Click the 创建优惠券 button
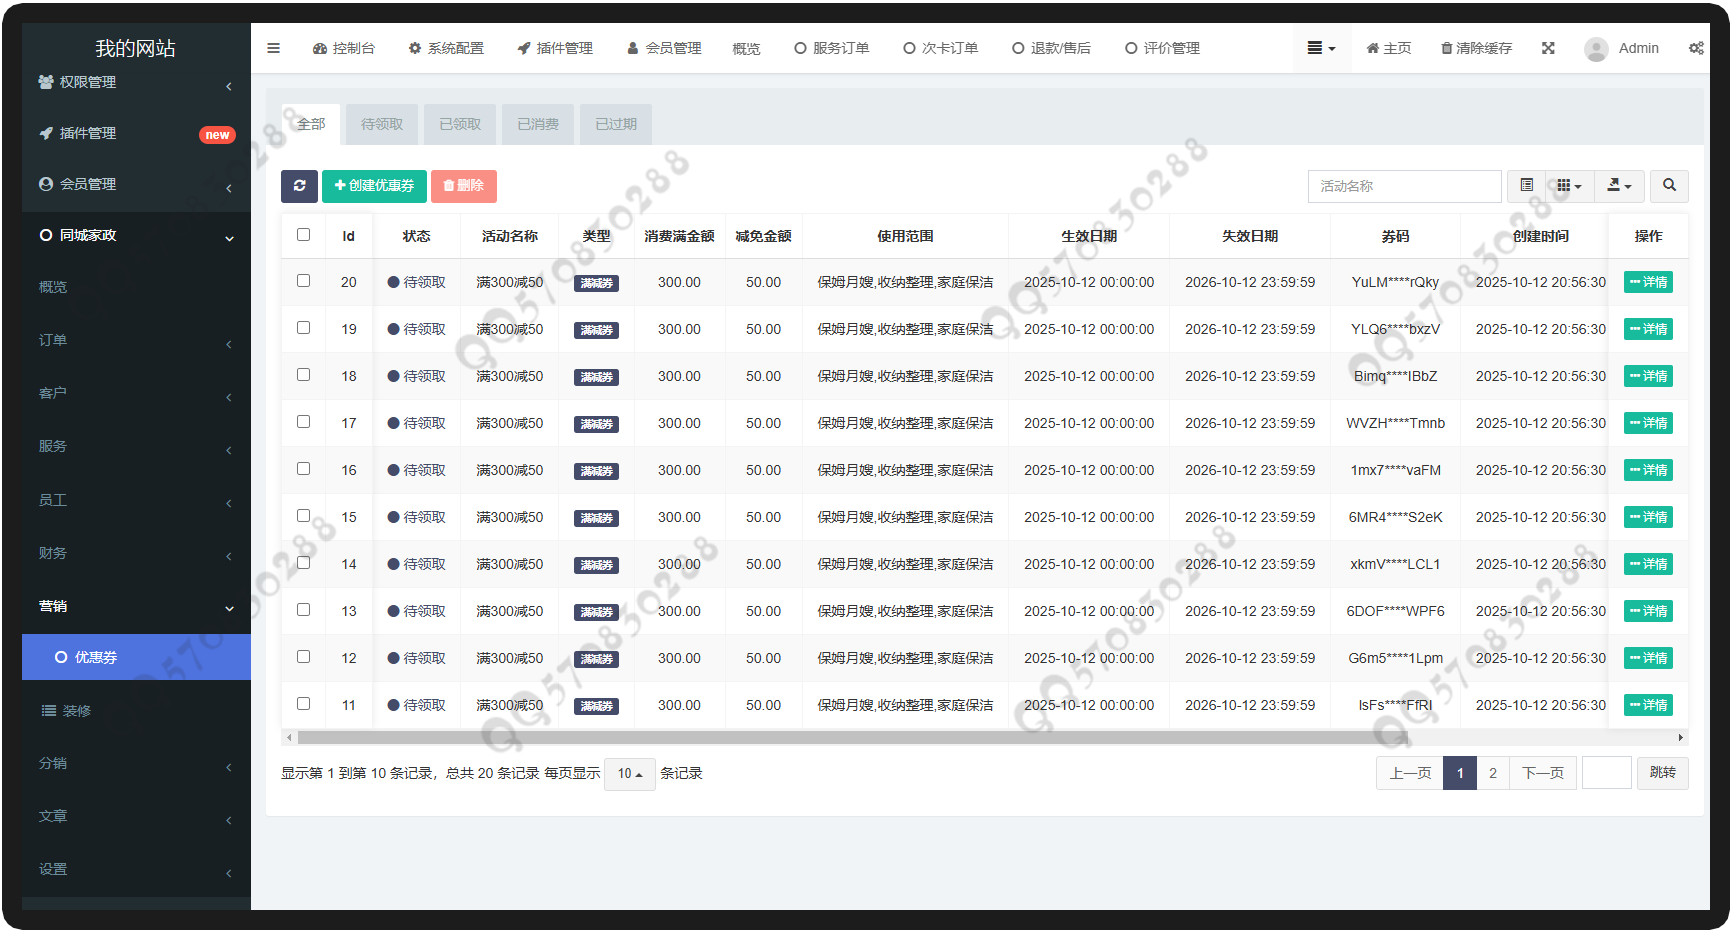Image resolution: width=1732 pixels, height=932 pixels. pyautogui.click(x=374, y=186)
